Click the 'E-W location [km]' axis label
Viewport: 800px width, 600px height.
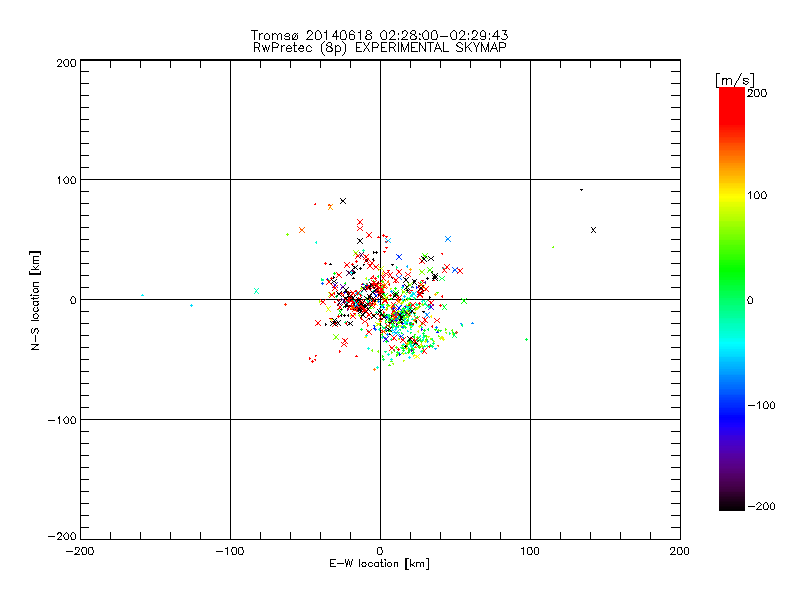(379, 564)
